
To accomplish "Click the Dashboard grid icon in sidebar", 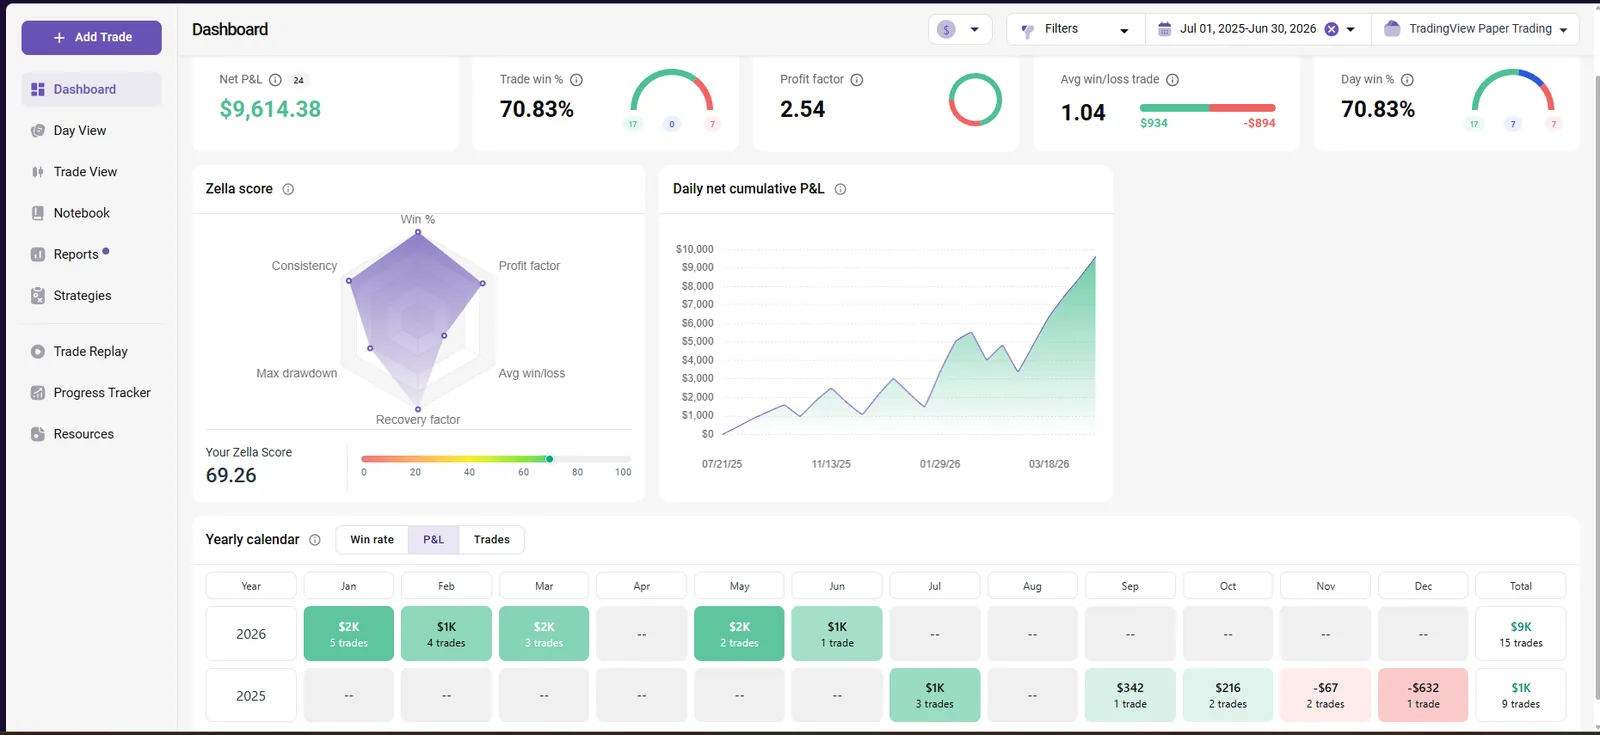I will click(x=38, y=89).
